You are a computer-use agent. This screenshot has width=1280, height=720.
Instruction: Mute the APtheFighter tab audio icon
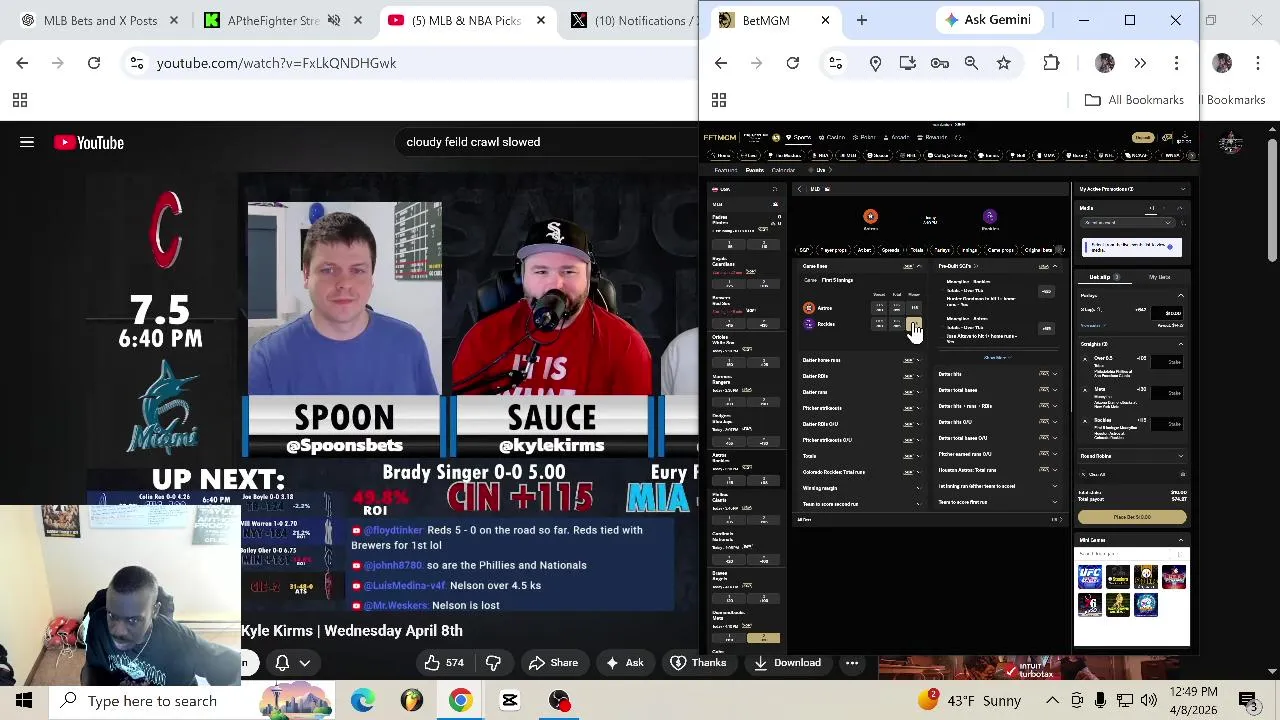[x=334, y=20]
